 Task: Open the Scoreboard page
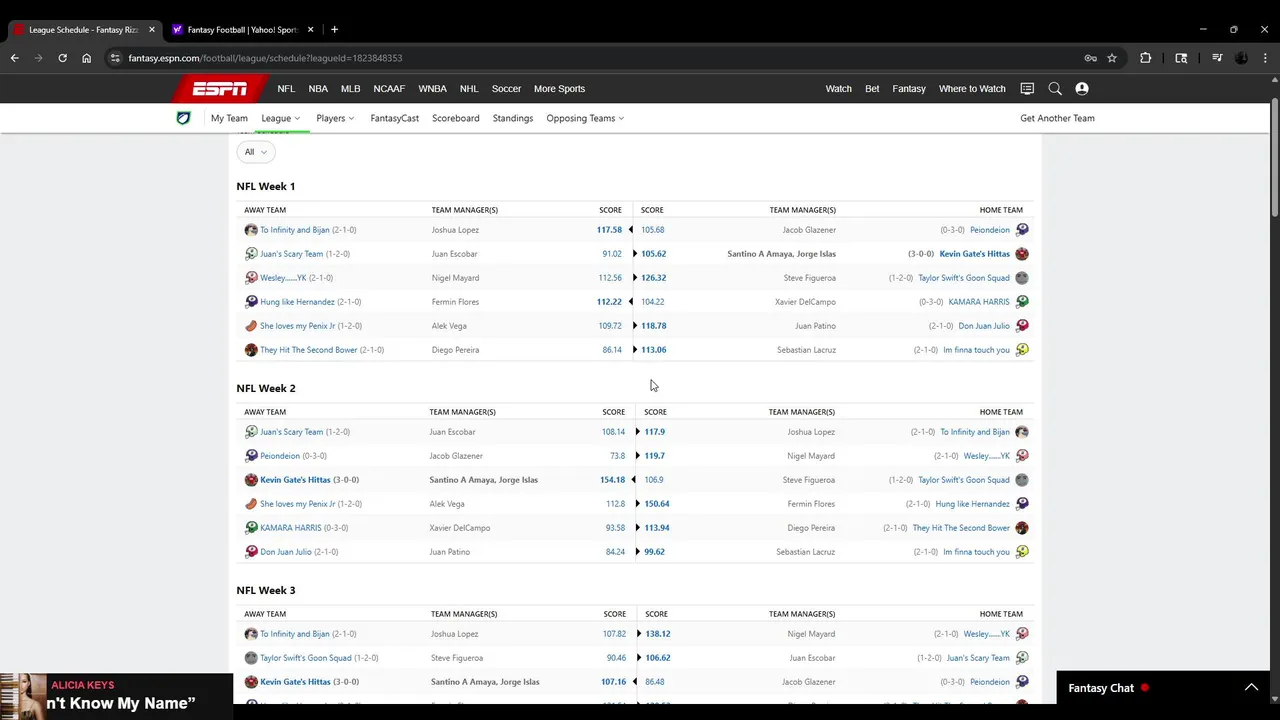[455, 118]
